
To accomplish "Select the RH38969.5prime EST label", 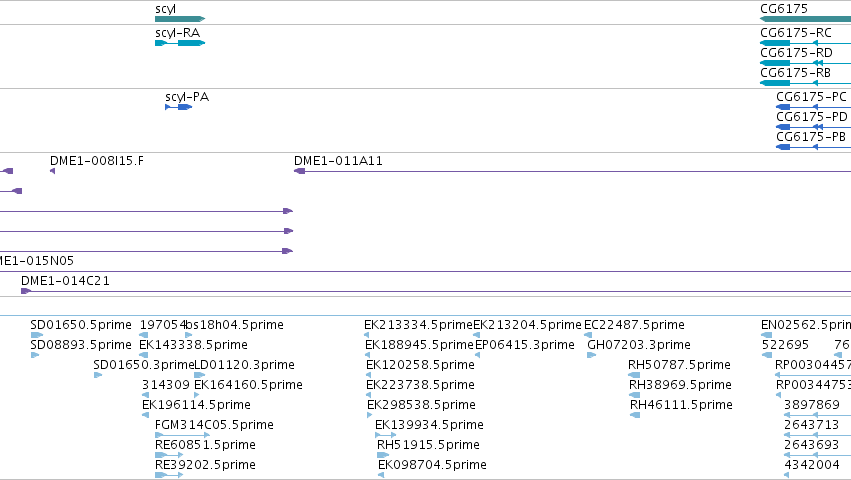I will coord(681,385).
